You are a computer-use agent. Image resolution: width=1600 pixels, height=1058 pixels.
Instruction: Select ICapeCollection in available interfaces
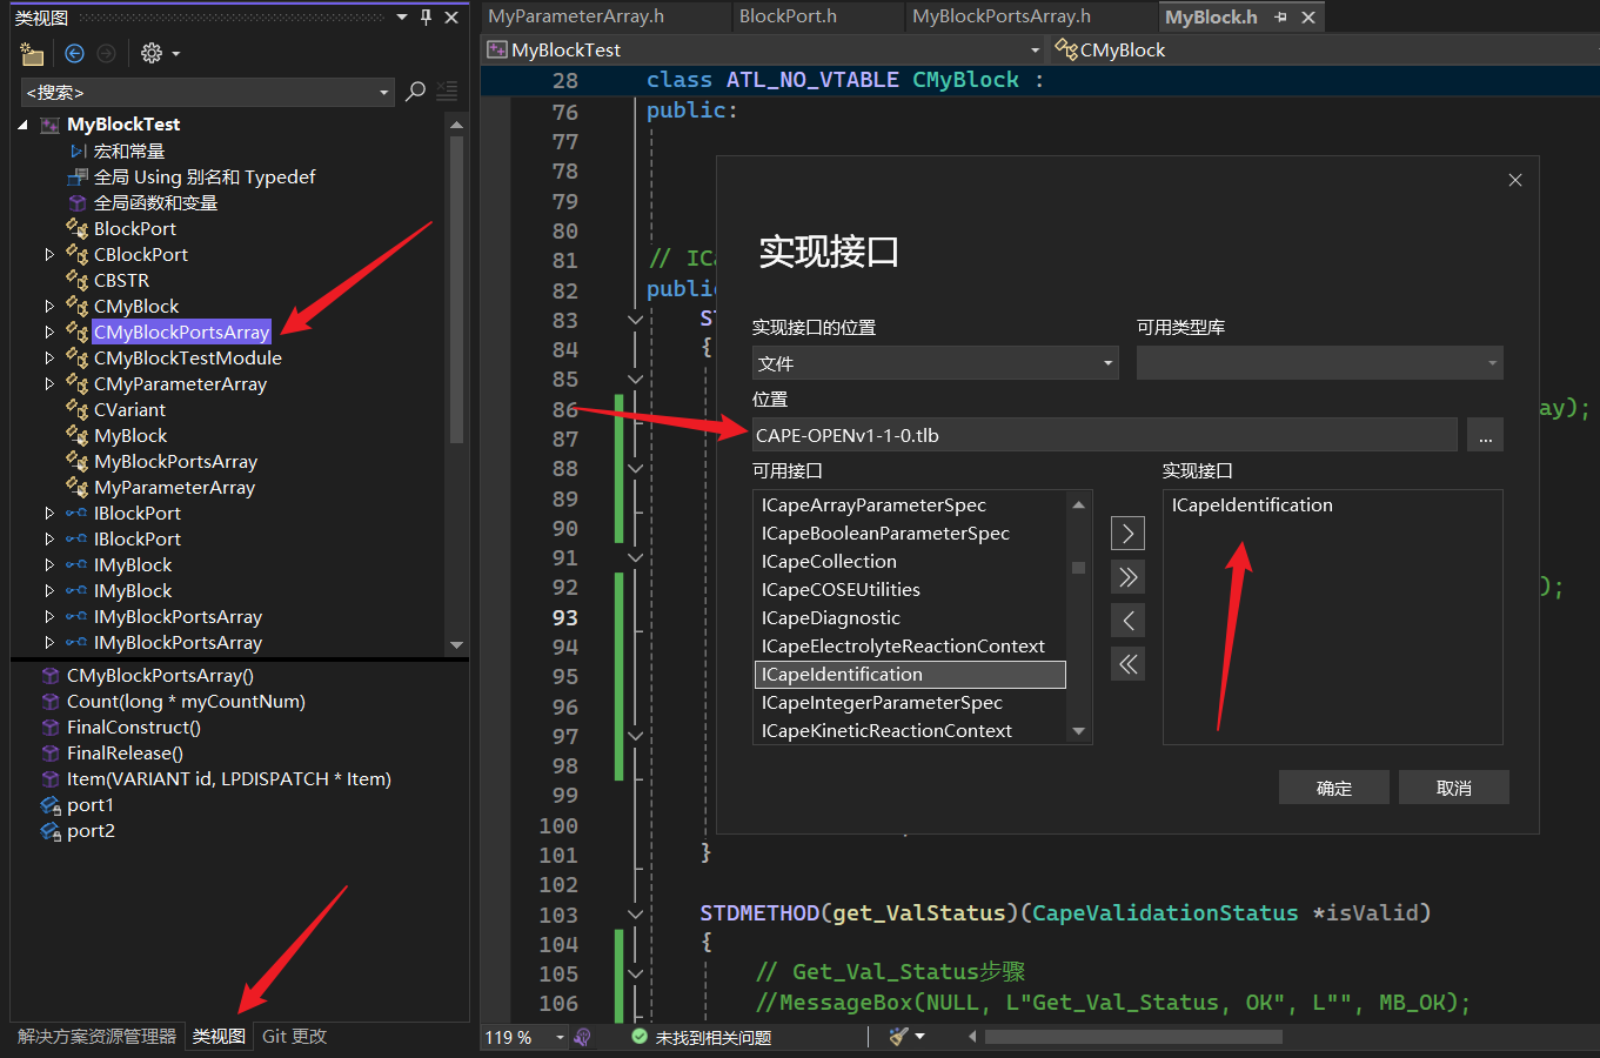pyautogui.click(x=828, y=562)
